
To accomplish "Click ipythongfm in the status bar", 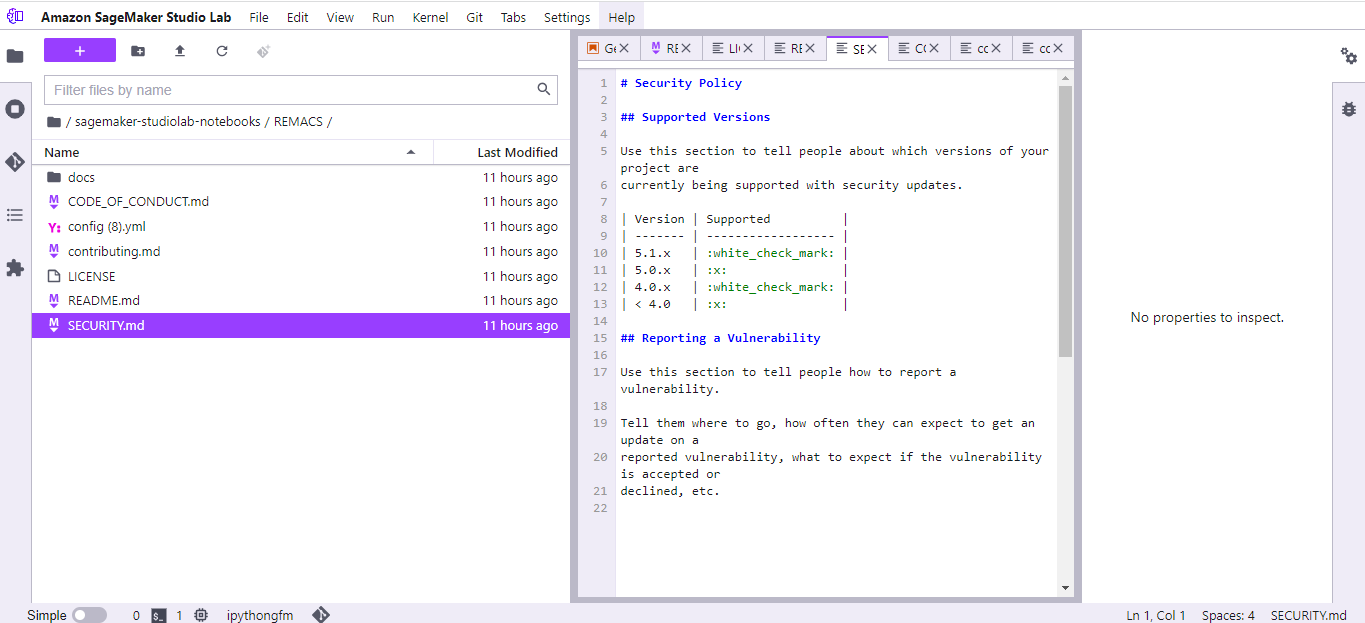I will tap(260, 615).
